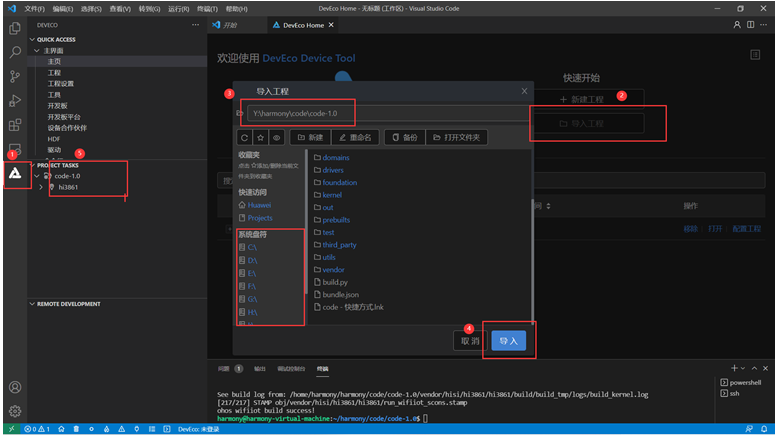The image size is (777, 436).
Task: Click the notifications bell in status bar
Action: point(764,429)
